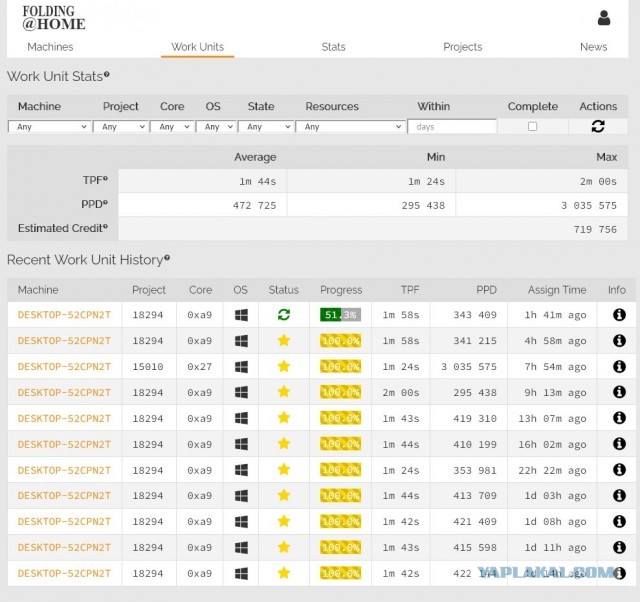Switch to the Machines tab
Screen dimensions: 640x602
tap(50, 47)
